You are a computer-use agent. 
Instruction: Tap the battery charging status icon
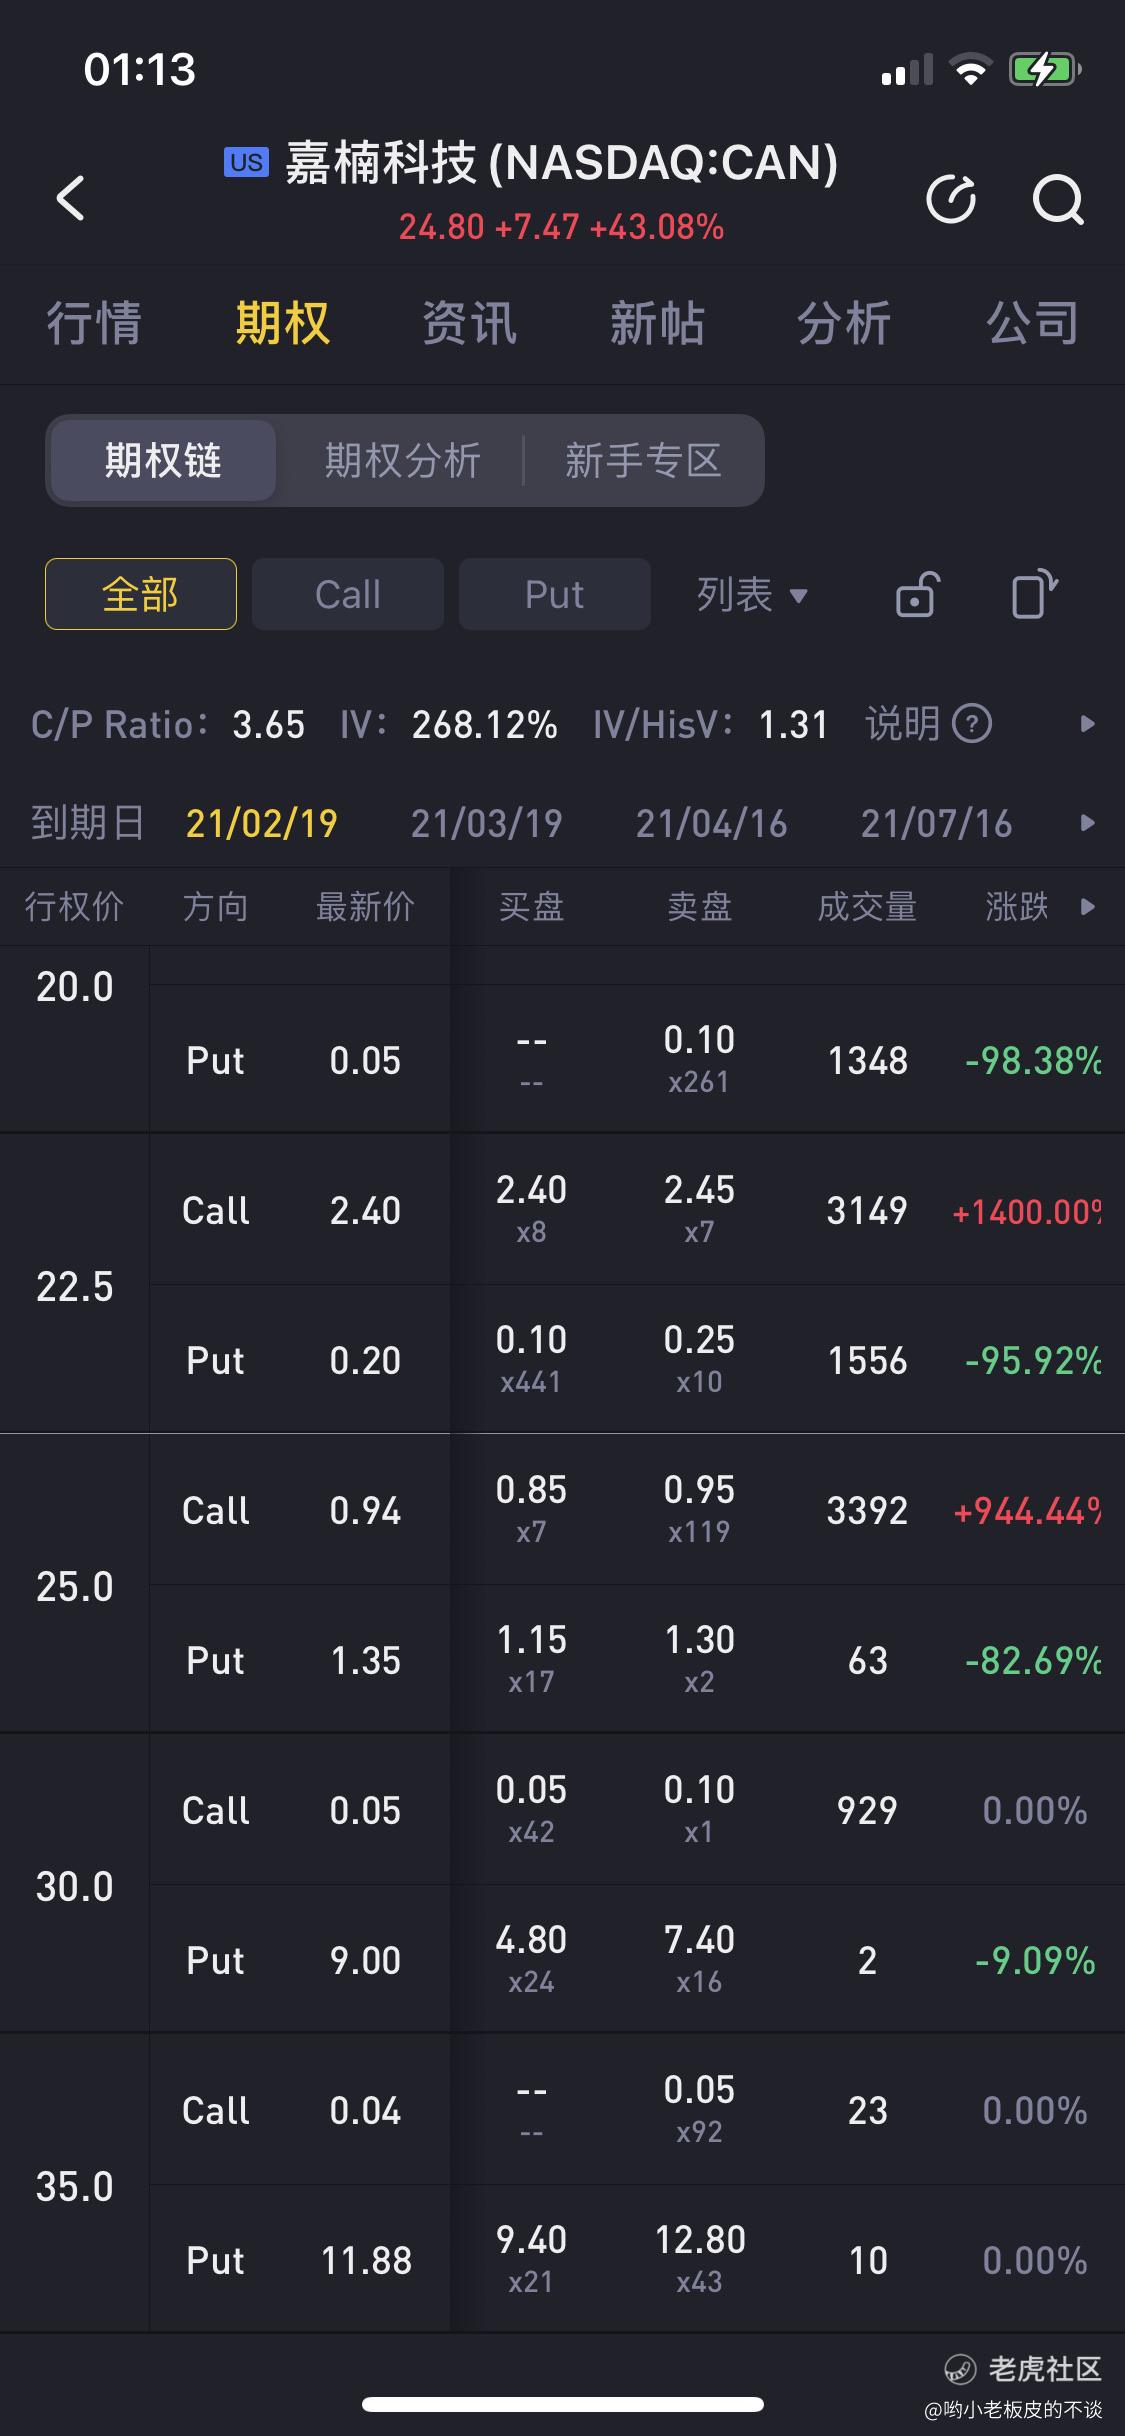coord(1044,70)
